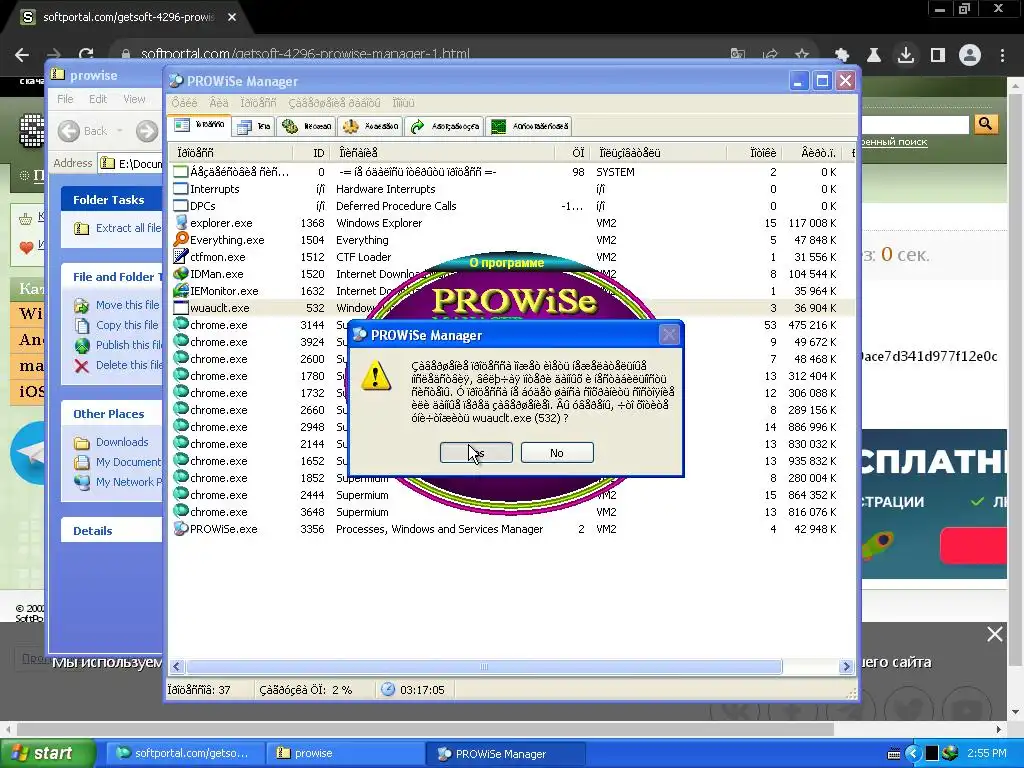Reload the page in Chrome
The width and height of the screenshot is (1024, 768).
86,55
